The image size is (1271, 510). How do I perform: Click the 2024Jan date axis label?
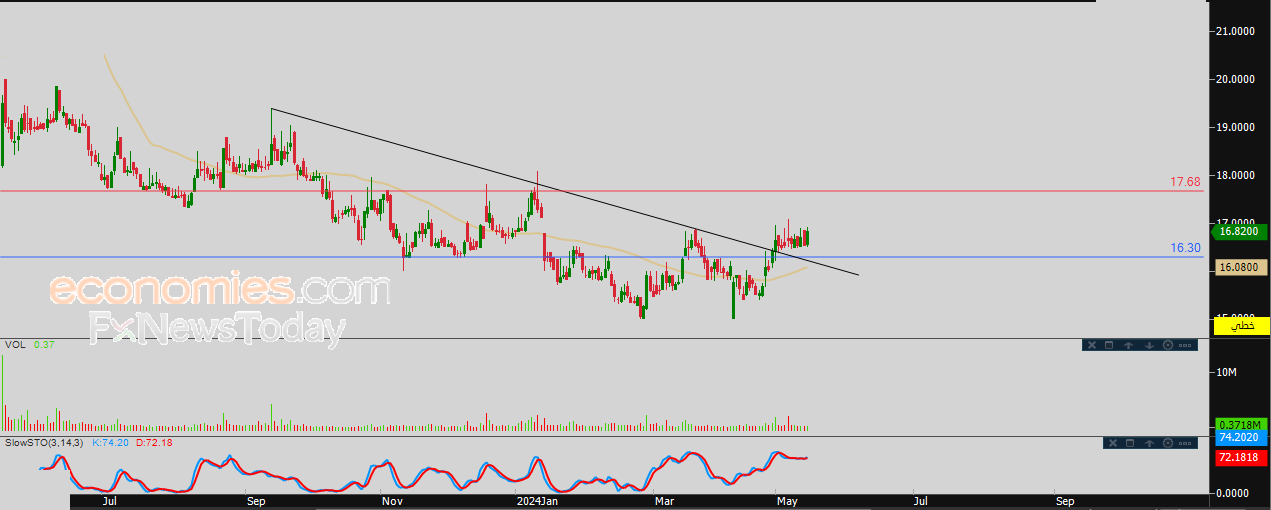coord(537,501)
